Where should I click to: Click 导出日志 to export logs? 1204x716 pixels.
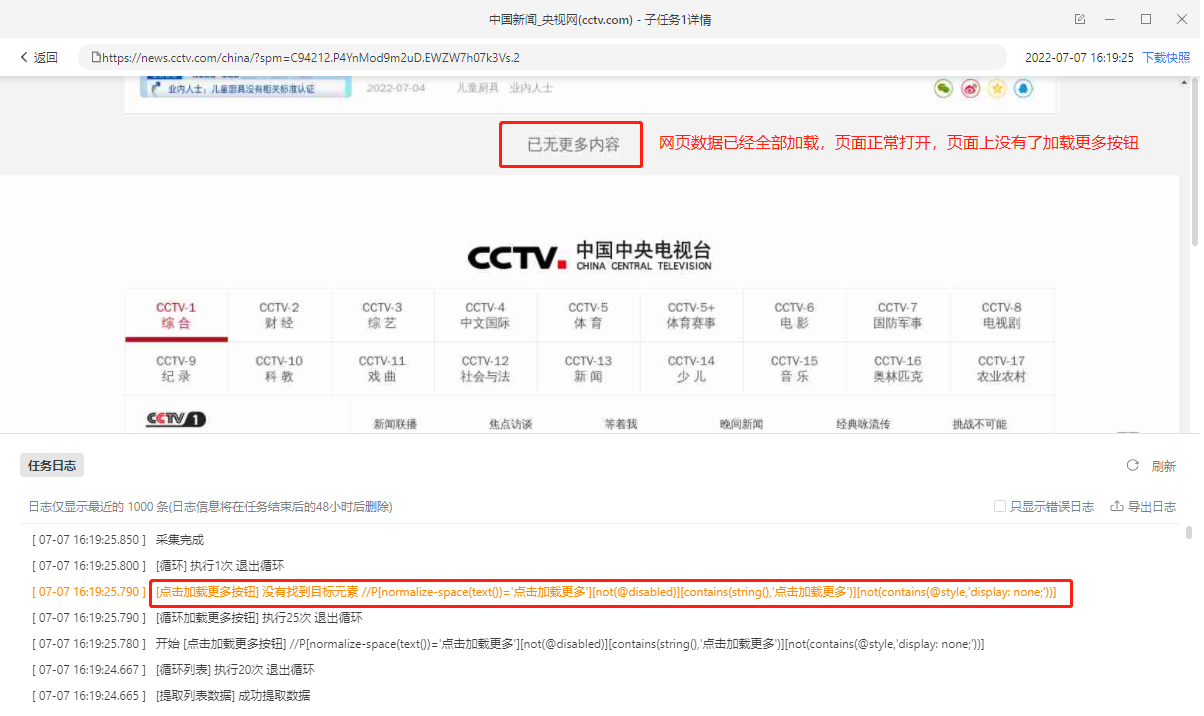click(x=1152, y=506)
